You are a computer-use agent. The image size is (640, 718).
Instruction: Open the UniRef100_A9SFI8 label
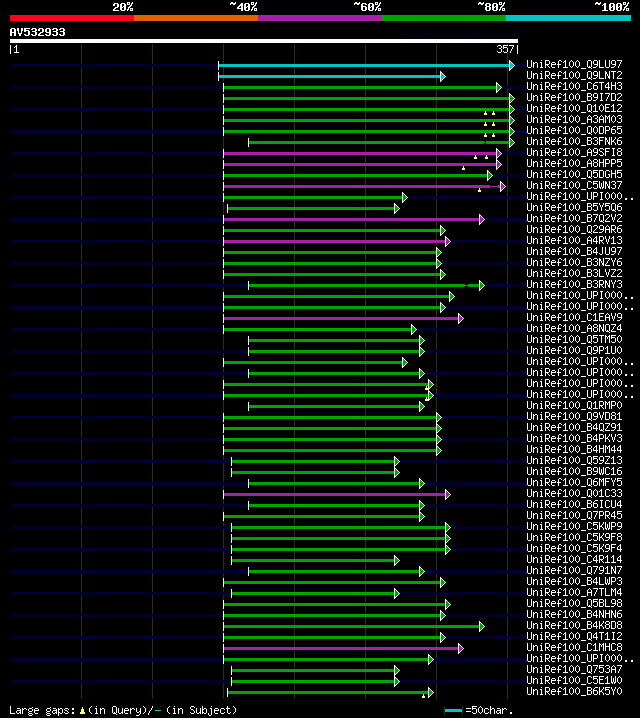coord(574,152)
